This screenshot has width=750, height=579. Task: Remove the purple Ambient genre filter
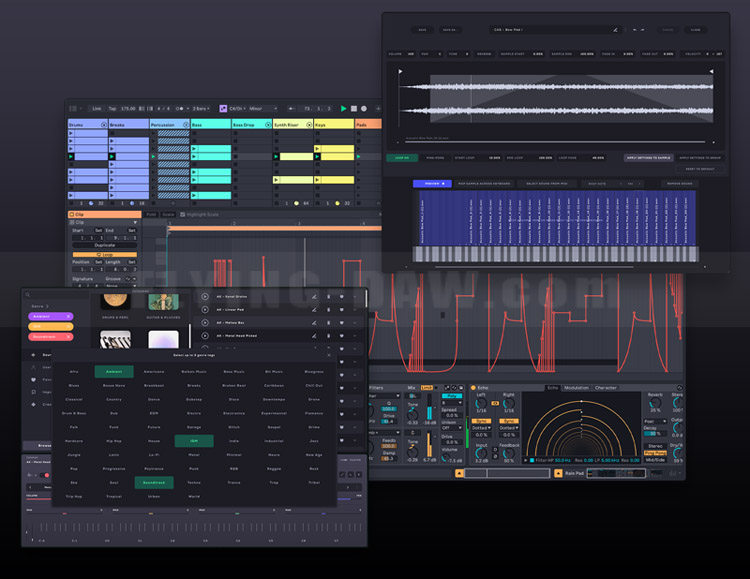click(x=68, y=316)
